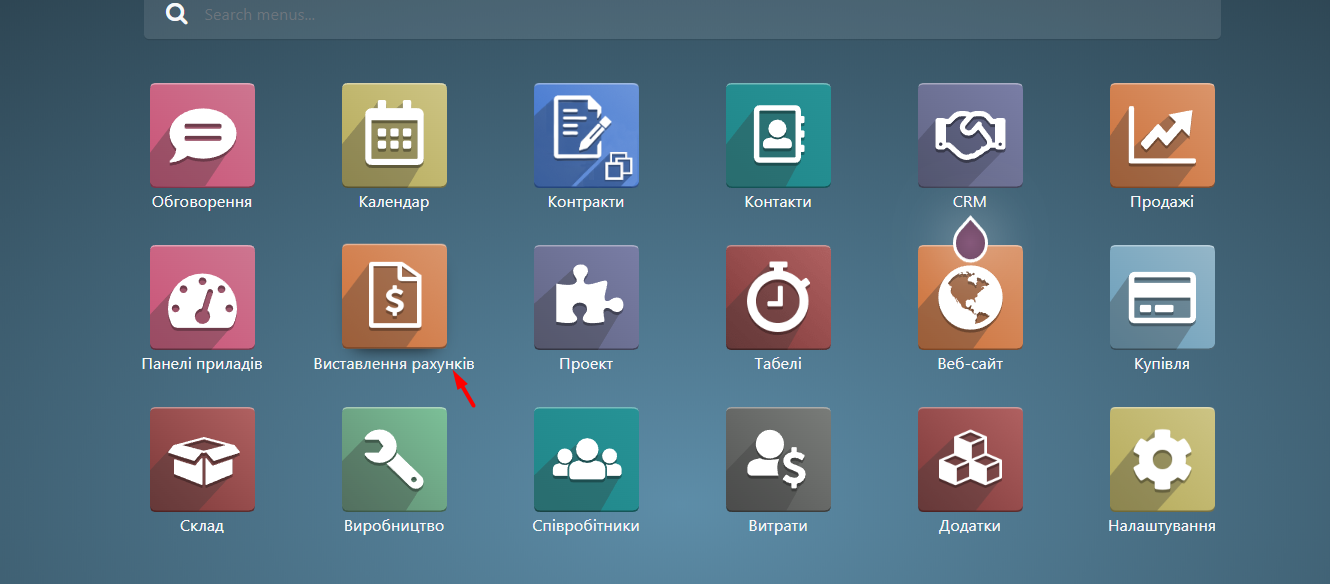Launch the Співробітники employees icon
The width and height of the screenshot is (1330, 584).
coord(586,459)
